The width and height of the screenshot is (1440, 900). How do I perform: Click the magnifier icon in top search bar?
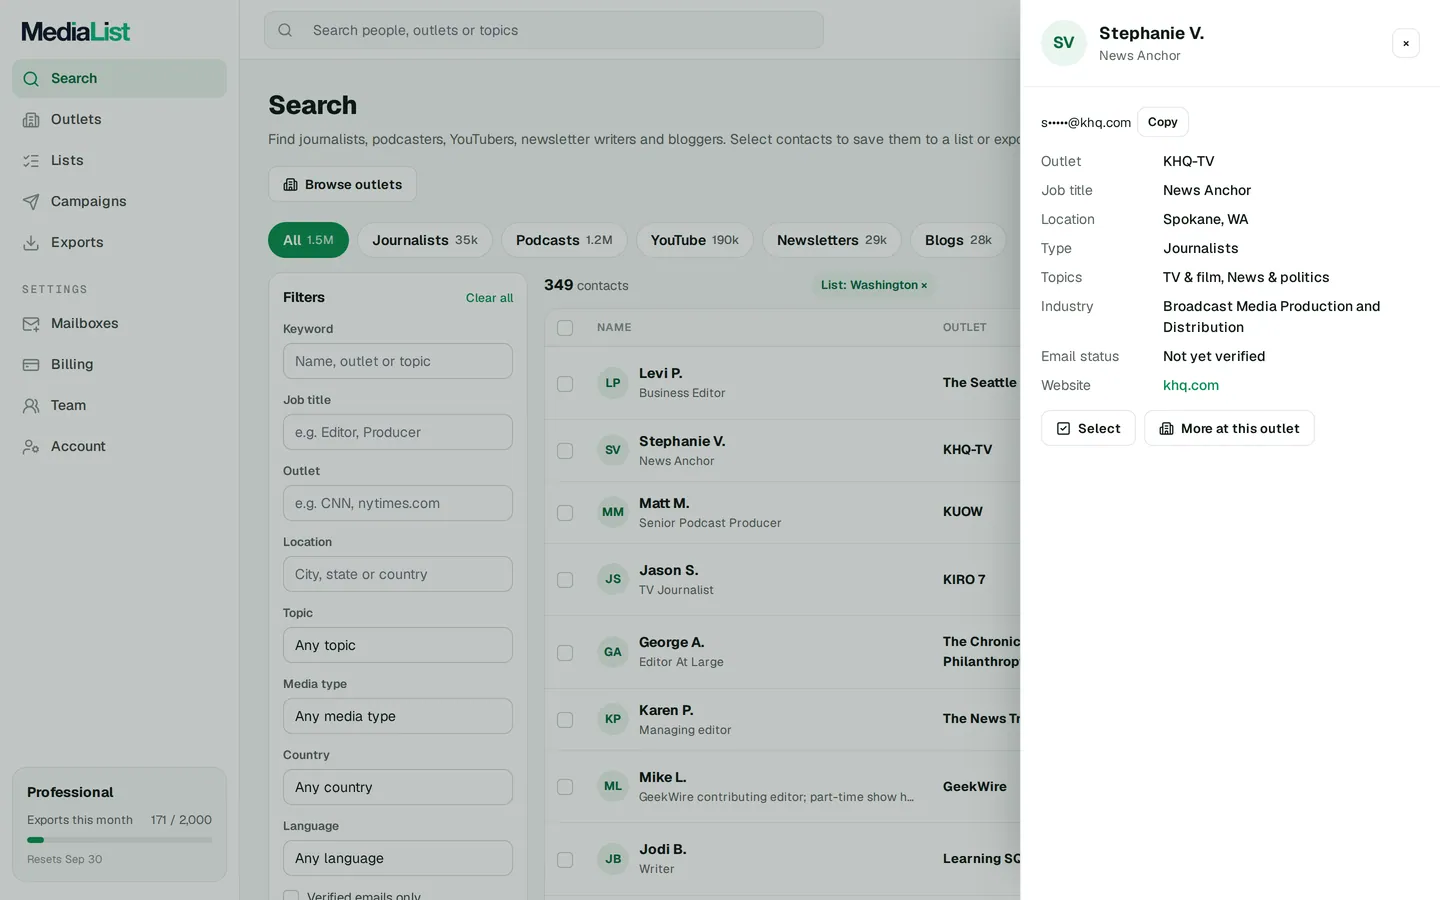(285, 30)
